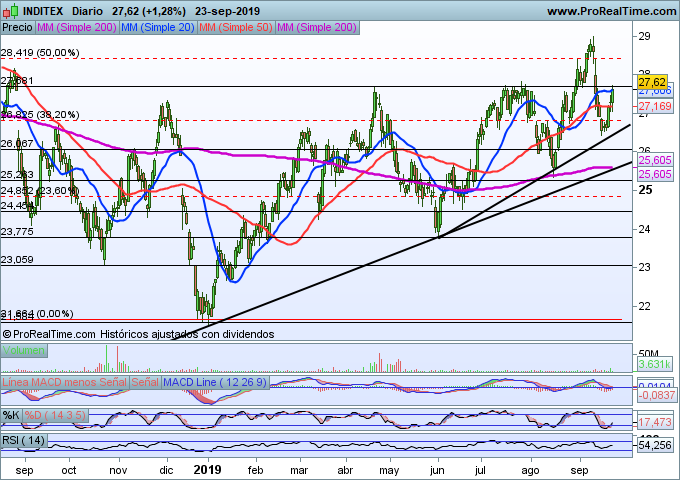Click the 27,62 (+1,28%) price readout

(x=149, y=11)
